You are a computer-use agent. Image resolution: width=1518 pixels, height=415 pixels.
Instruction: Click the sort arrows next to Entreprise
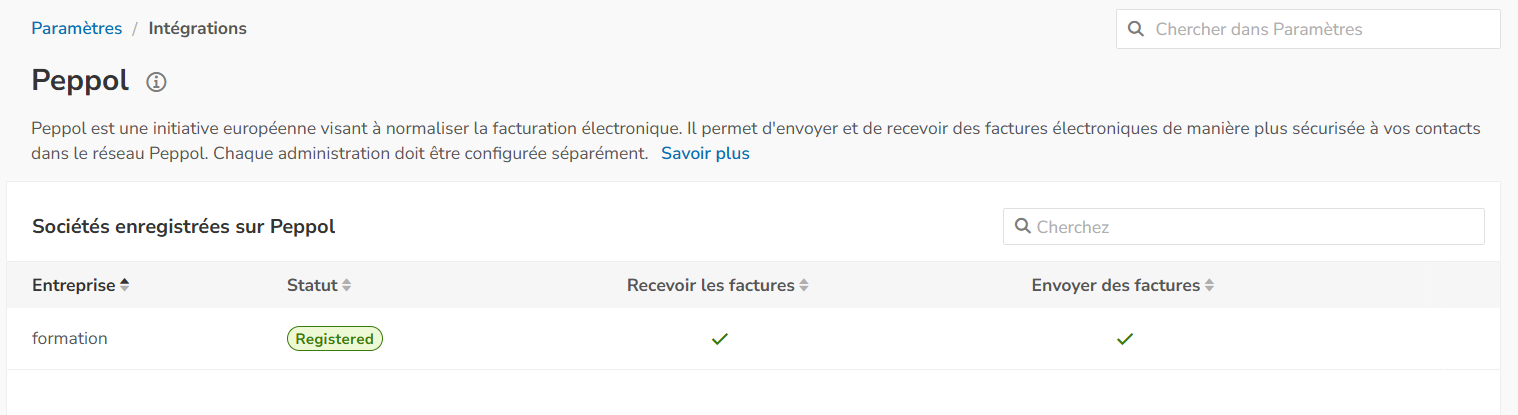(x=124, y=285)
